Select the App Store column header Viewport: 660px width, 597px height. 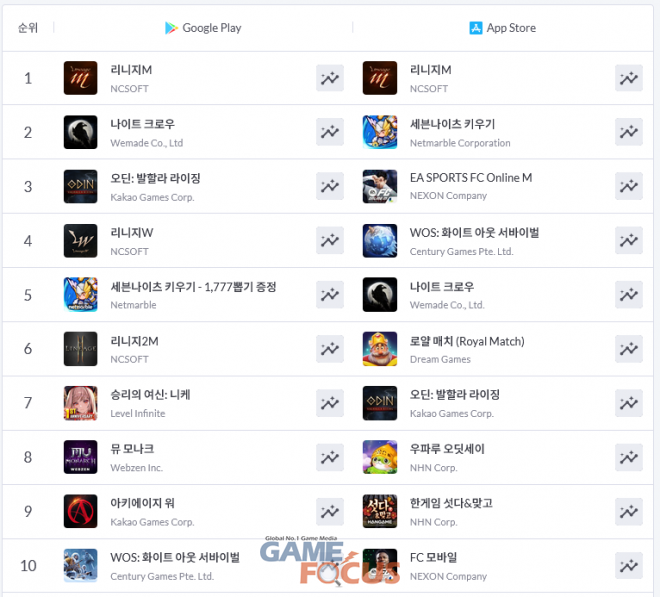[503, 28]
